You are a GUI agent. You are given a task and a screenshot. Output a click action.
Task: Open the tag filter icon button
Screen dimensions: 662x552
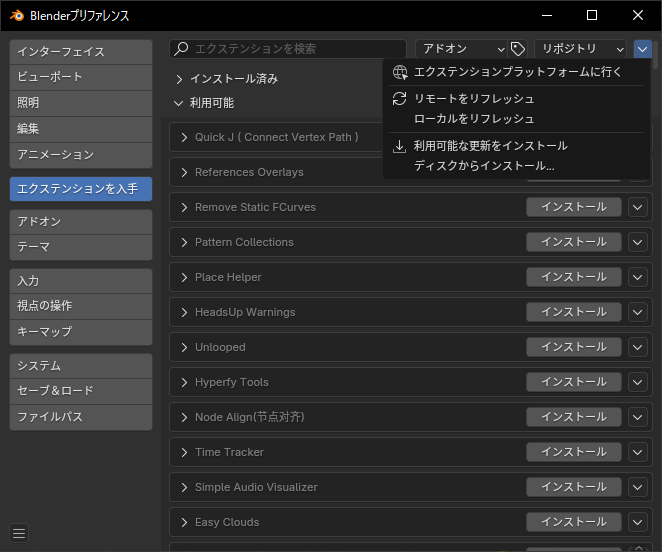pos(518,49)
